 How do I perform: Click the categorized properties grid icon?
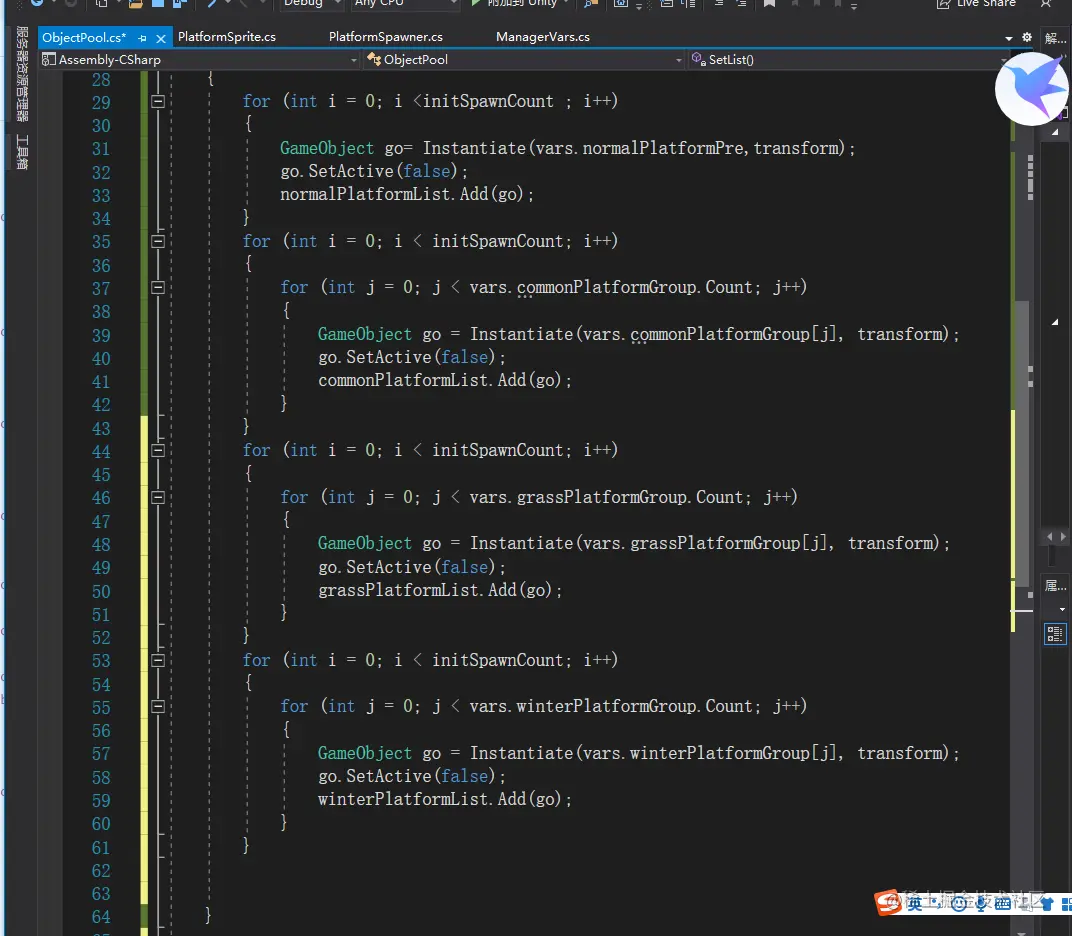[x=1055, y=633]
